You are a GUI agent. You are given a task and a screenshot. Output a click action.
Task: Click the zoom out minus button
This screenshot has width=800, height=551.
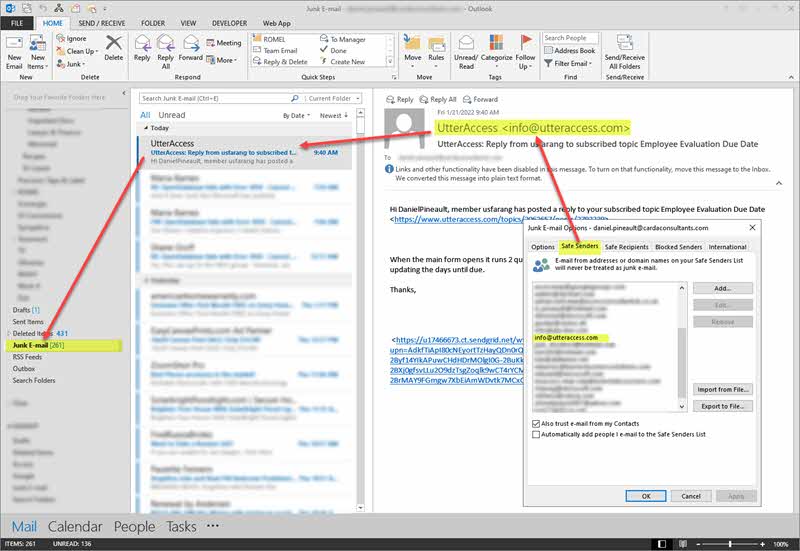pos(699,544)
